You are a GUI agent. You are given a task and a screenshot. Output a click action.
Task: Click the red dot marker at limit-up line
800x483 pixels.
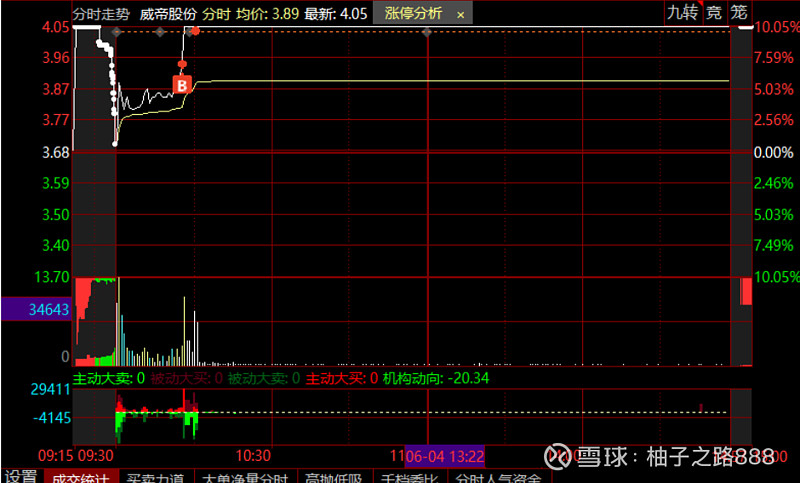[x=195, y=32]
